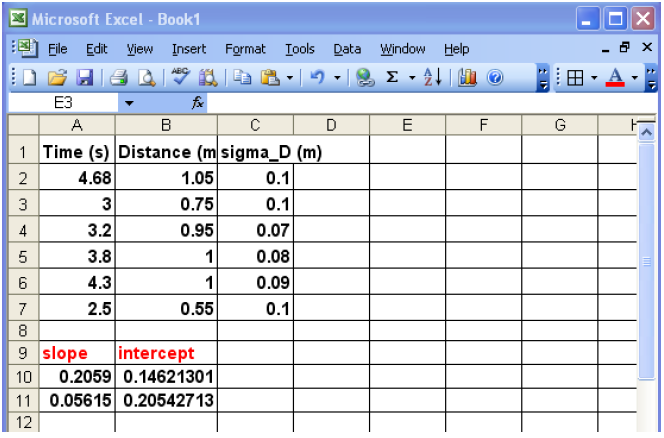Screen dimensions: 664x438
Task: Click the Copy icon in the toolbar
Action: 243,76
